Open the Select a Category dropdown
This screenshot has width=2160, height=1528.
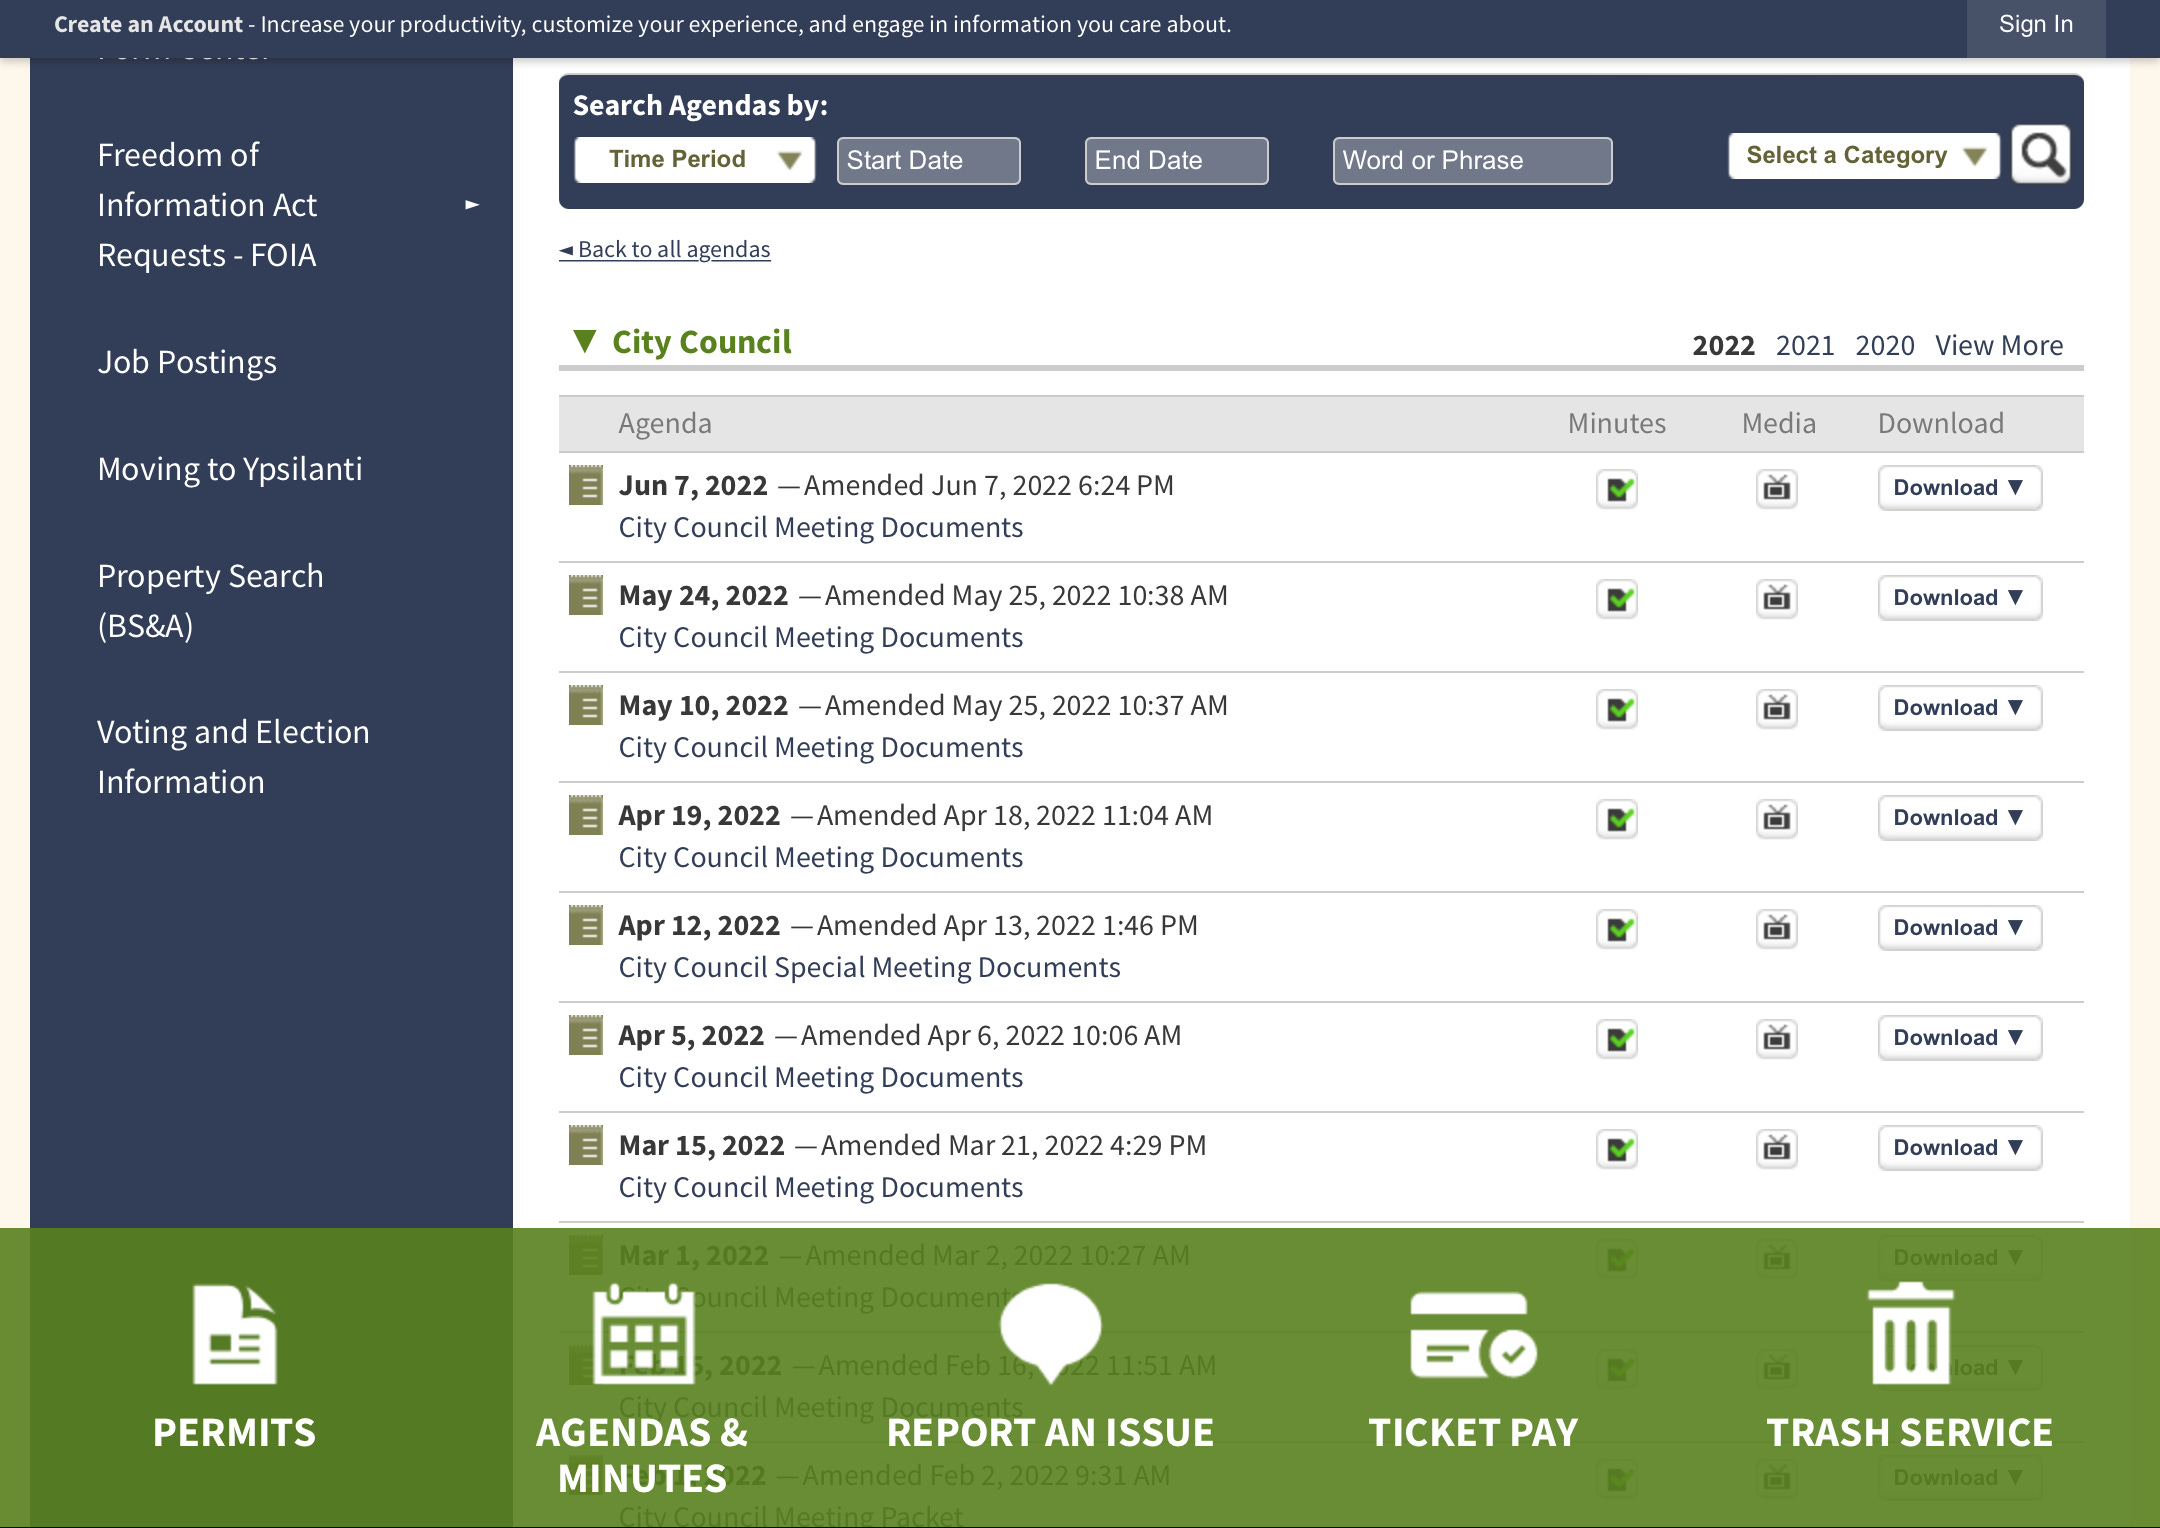click(x=1863, y=156)
